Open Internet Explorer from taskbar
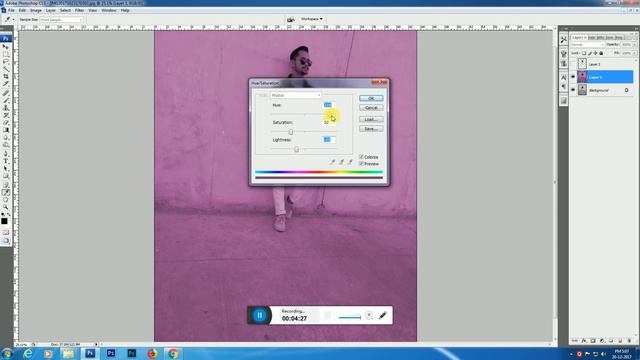The image size is (640, 360). [x=28, y=353]
